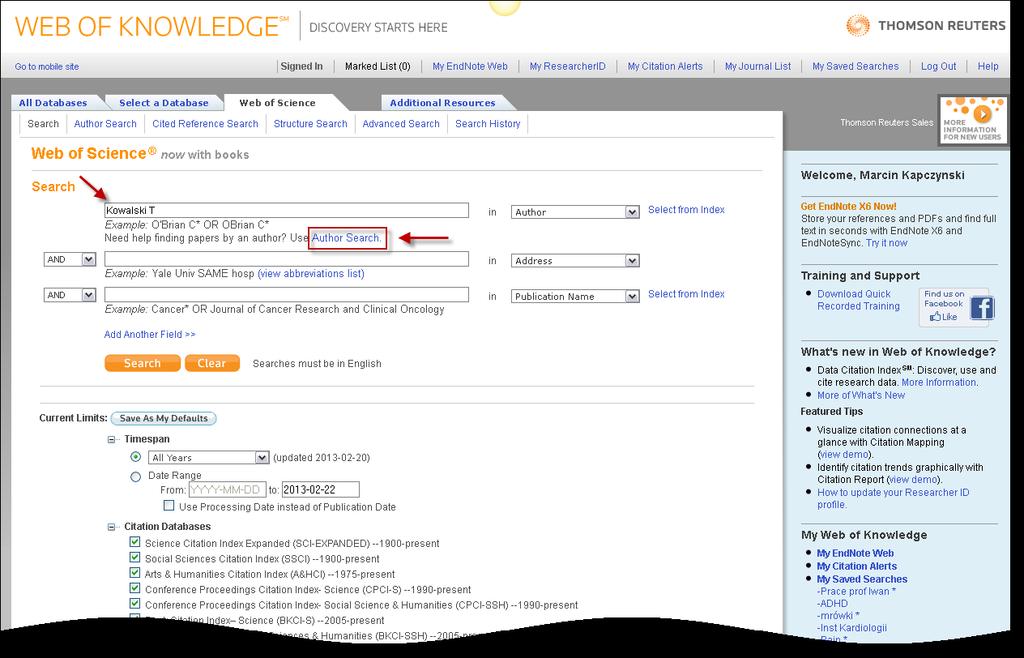This screenshot has height=658, width=1024.
Task: Click Save As My Defaults button
Action: [163, 418]
